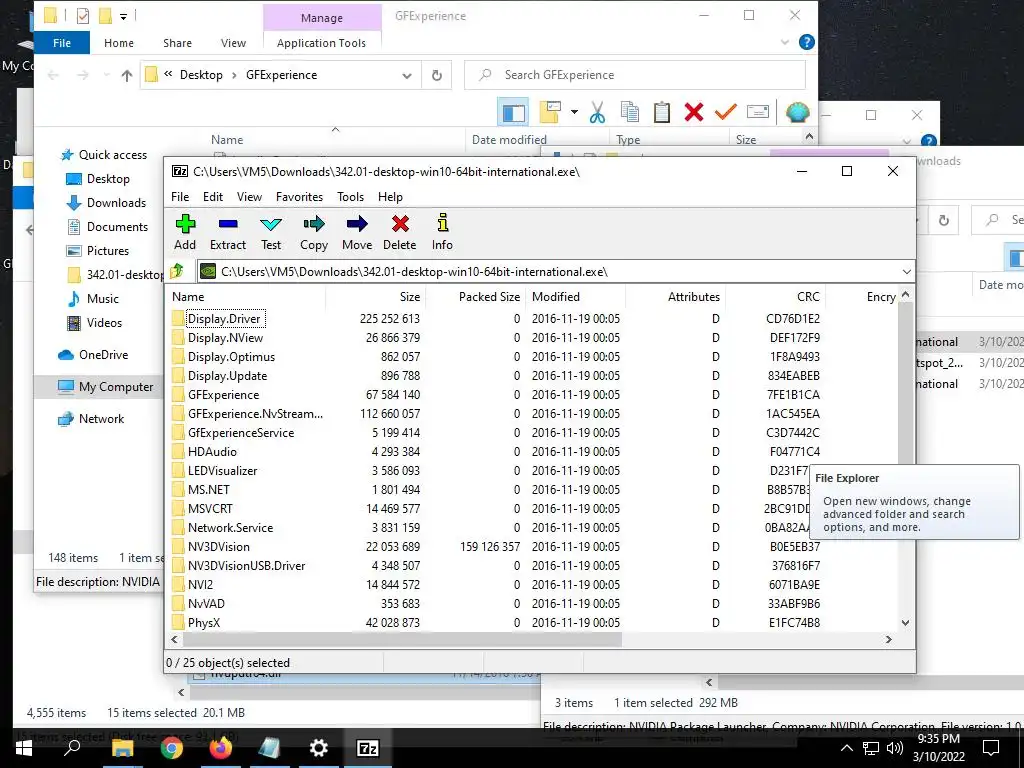The image size is (1024, 768).
Task: Switch to Explorer Home tab
Action: point(119,42)
